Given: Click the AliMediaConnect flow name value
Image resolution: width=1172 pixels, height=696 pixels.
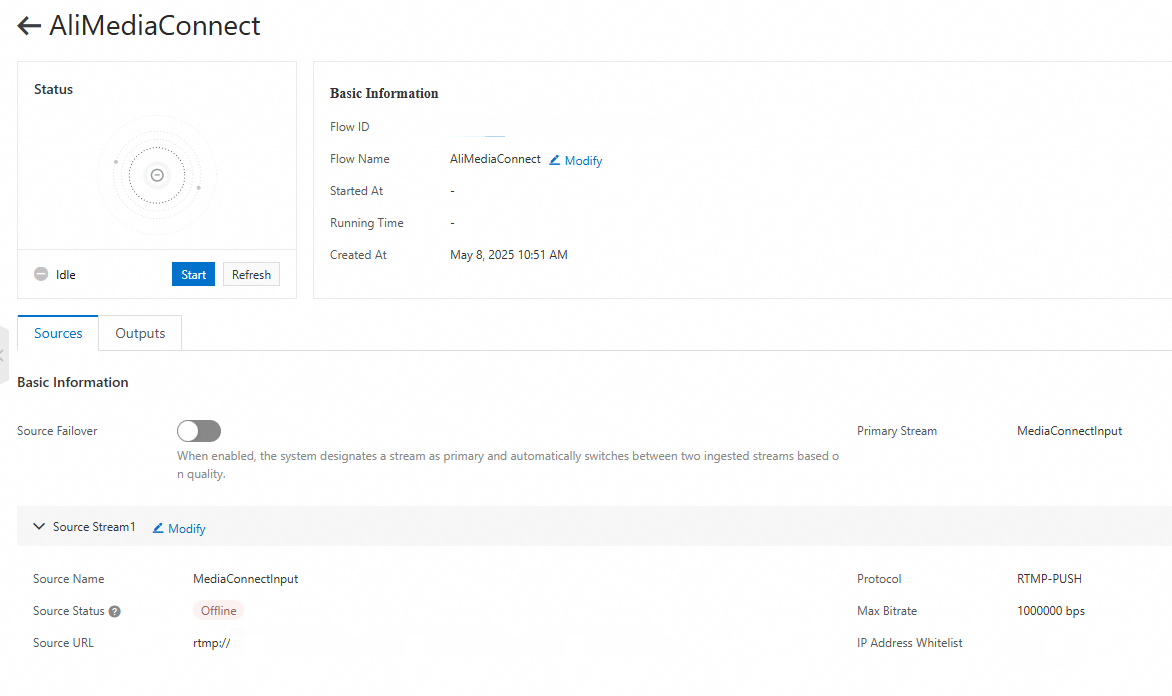Looking at the screenshot, I should [495, 159].
